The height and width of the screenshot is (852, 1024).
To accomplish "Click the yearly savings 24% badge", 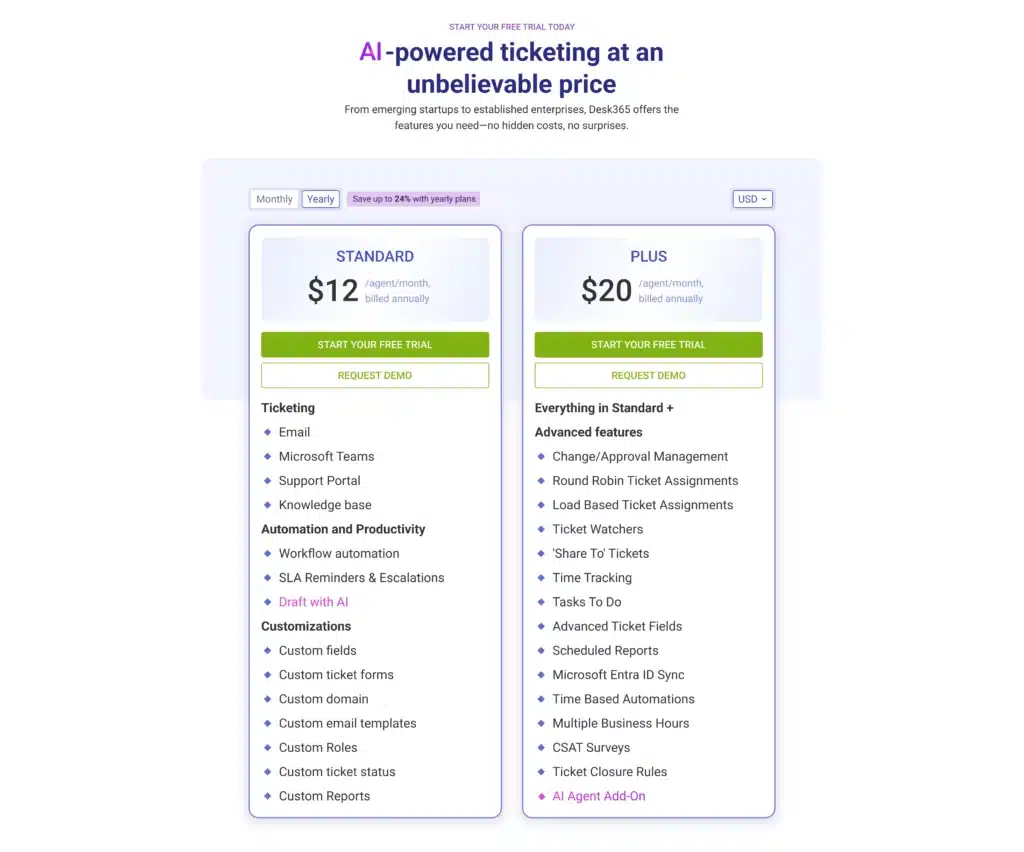I will (x=414, y=199).
